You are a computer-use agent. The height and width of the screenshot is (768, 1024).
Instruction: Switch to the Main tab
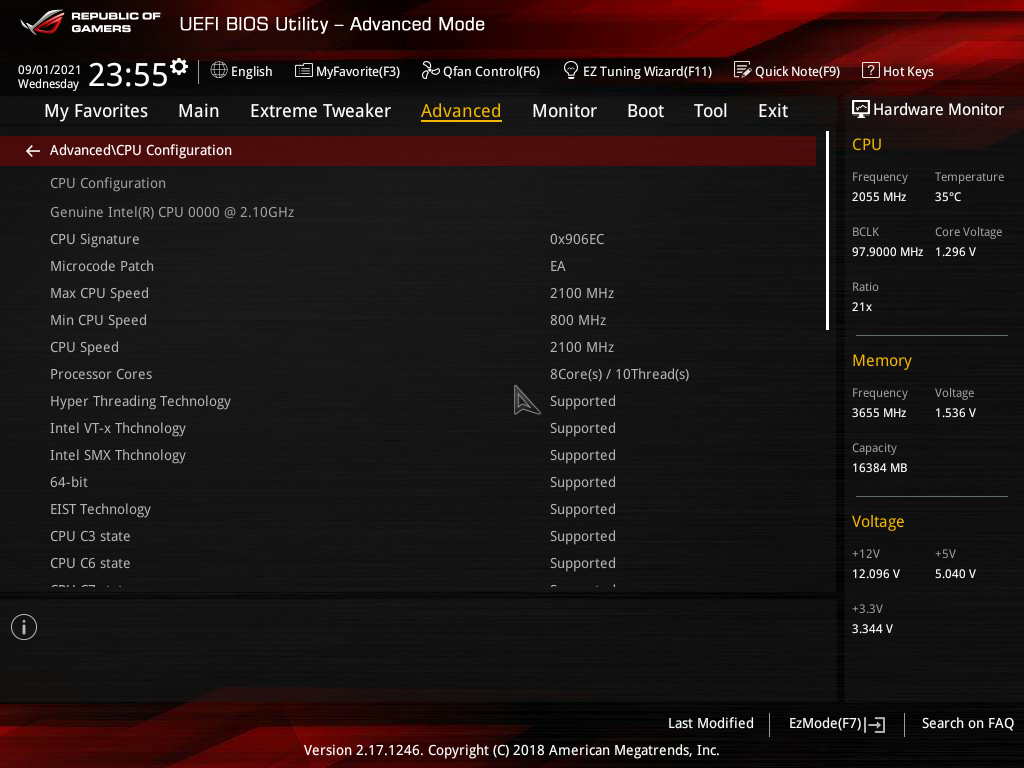click(199, 111)
